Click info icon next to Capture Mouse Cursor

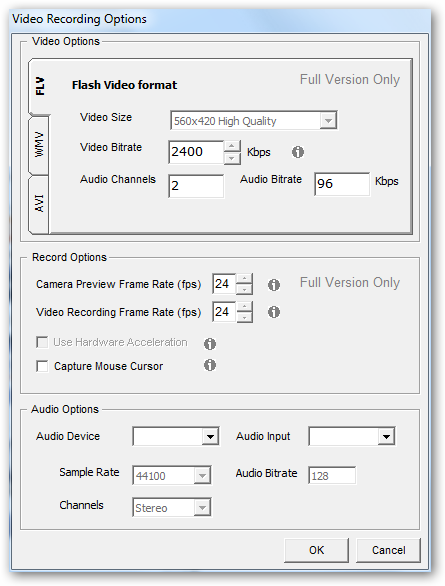tap(210, 365)
